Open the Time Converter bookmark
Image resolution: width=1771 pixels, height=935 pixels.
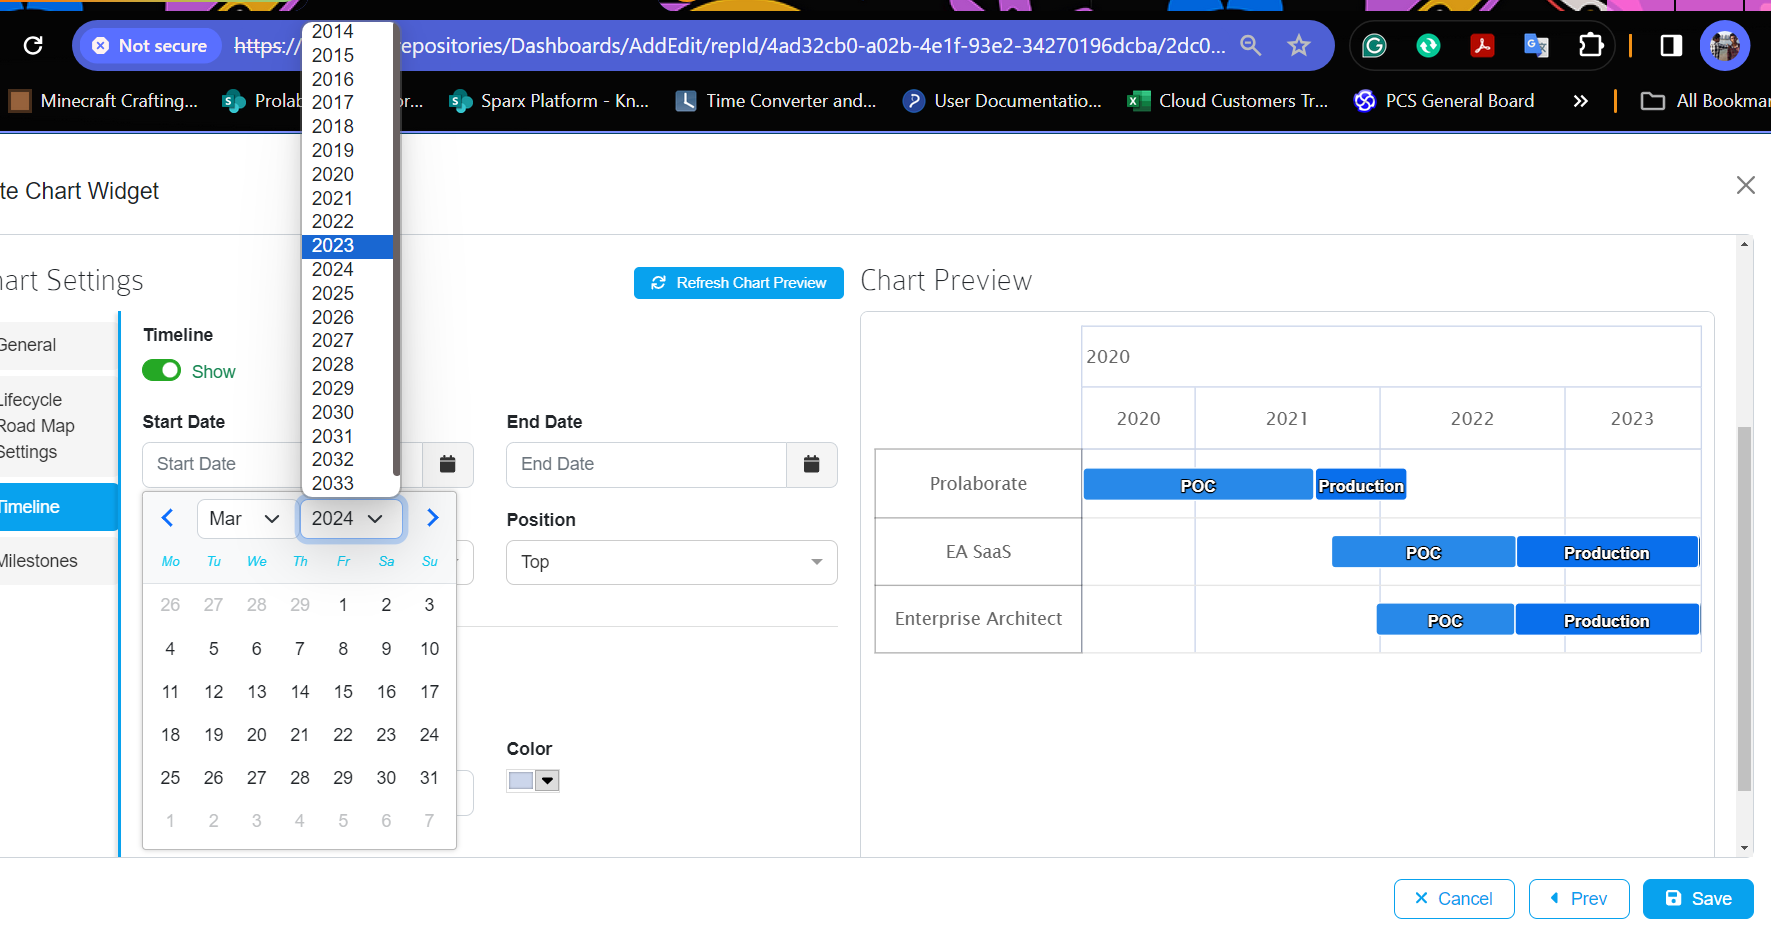click(x=776, y=101)
